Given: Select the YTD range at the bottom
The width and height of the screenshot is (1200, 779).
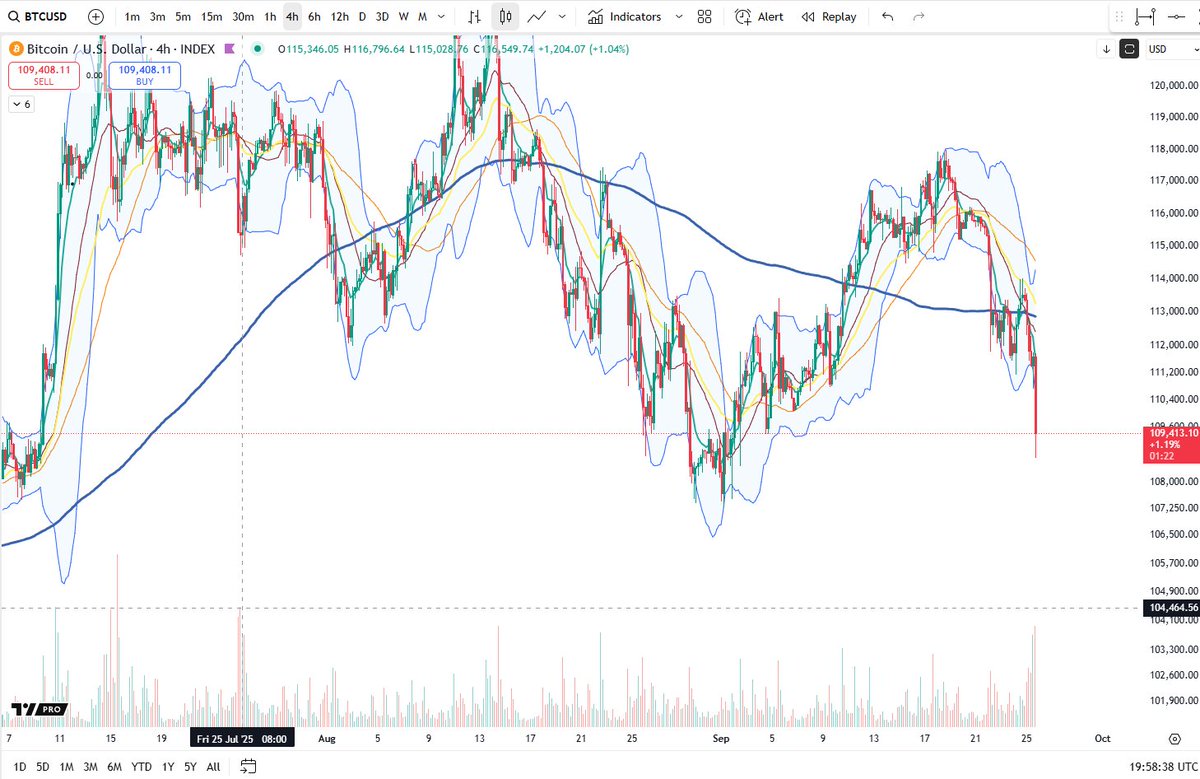Looking at the screenshot, I should 142,766.
